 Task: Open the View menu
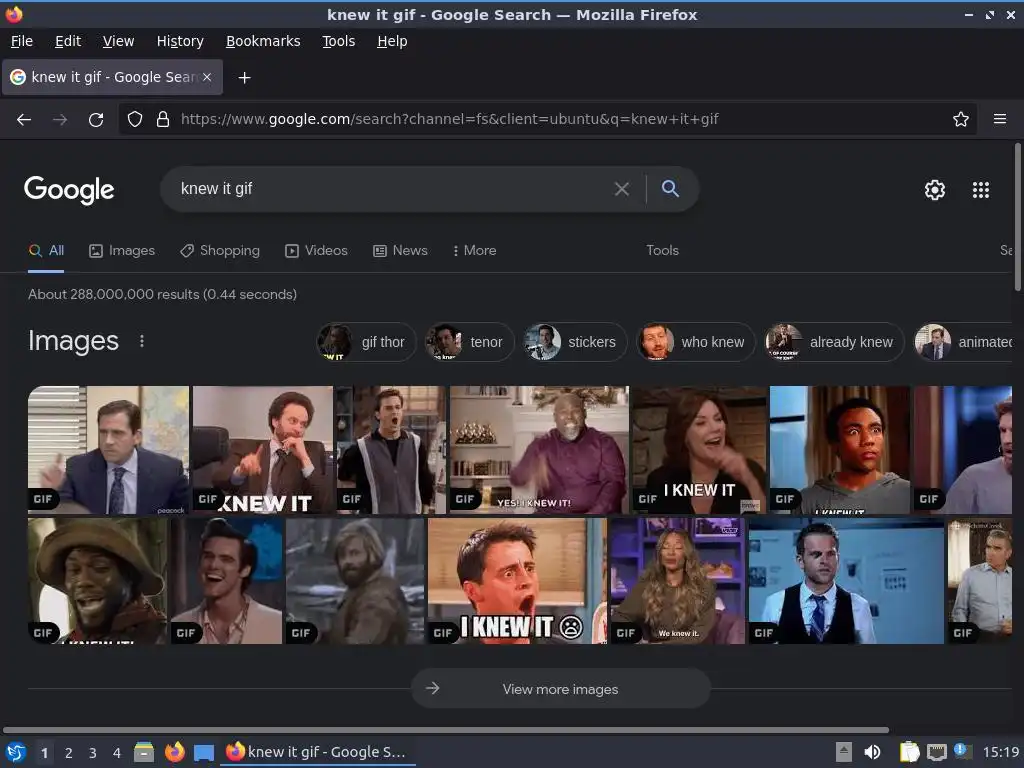118,41
